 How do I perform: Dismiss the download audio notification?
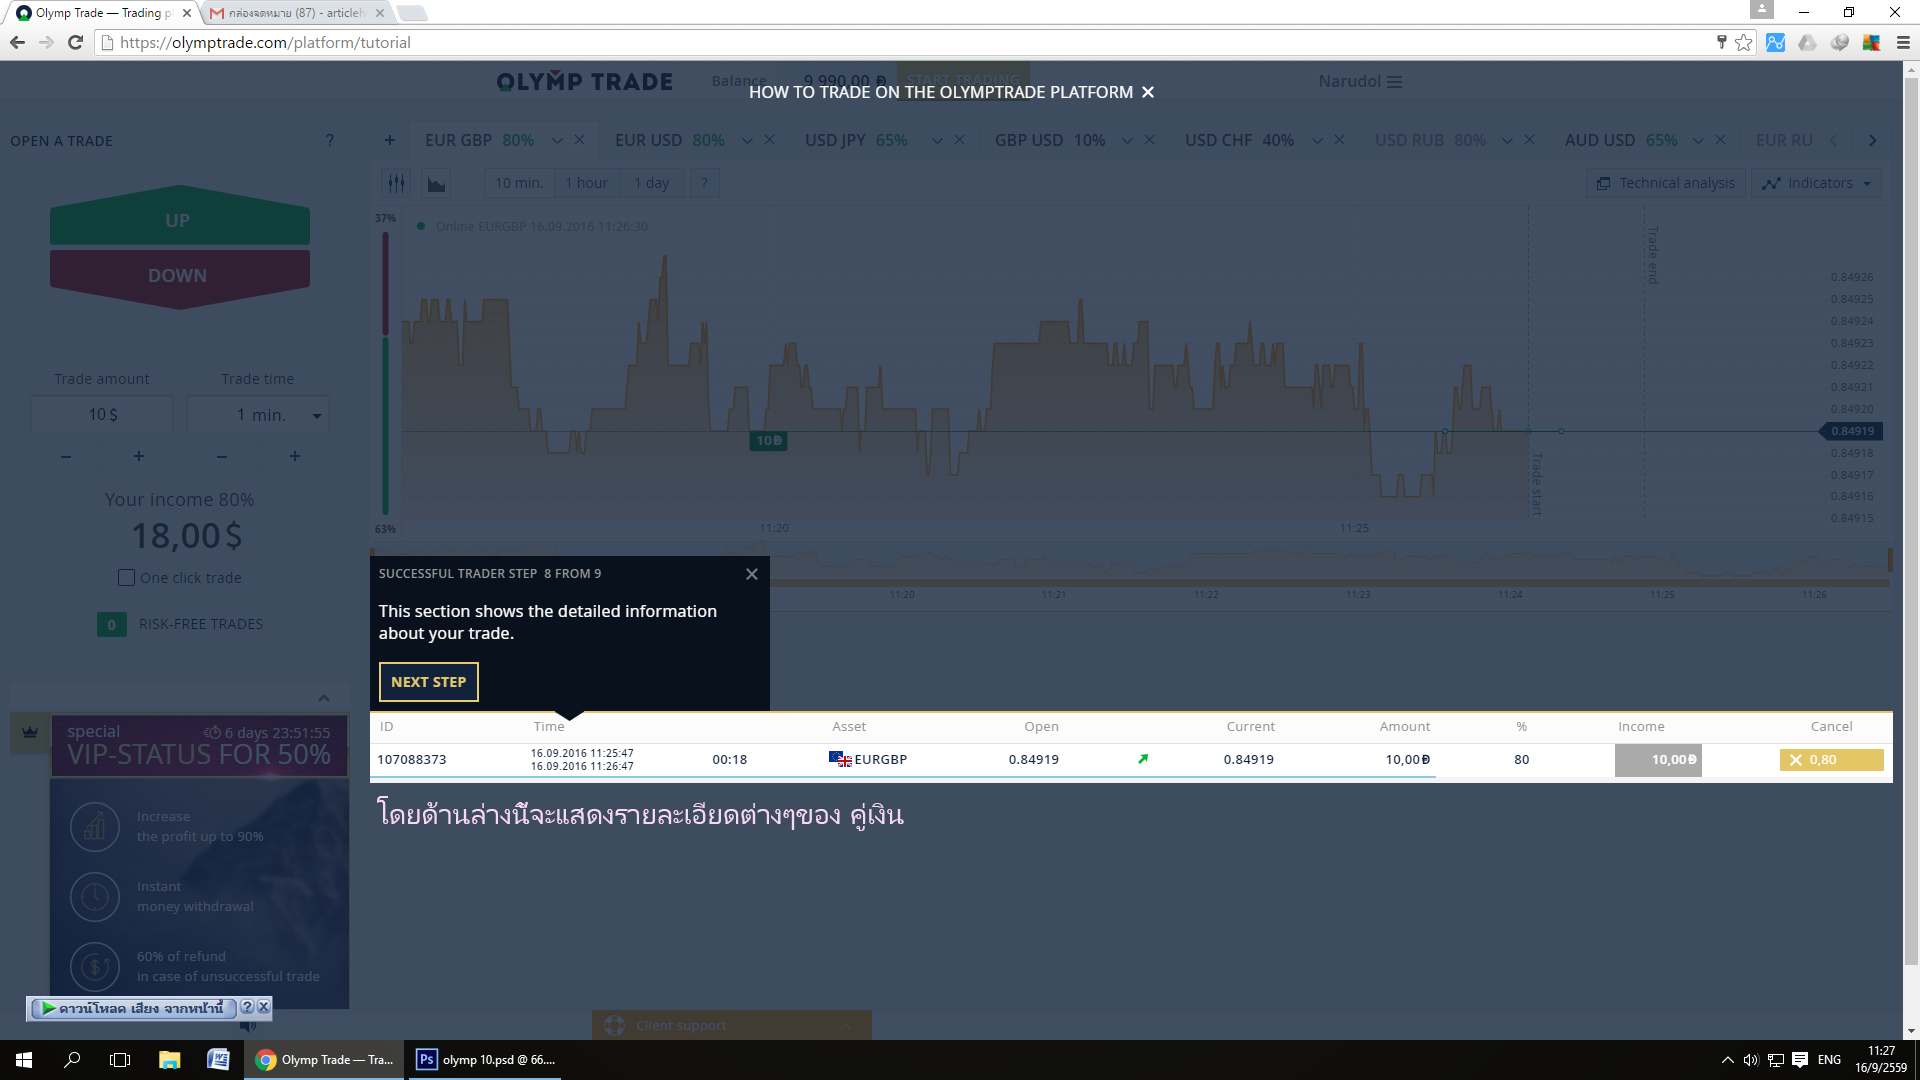[x=262, y=1006]
